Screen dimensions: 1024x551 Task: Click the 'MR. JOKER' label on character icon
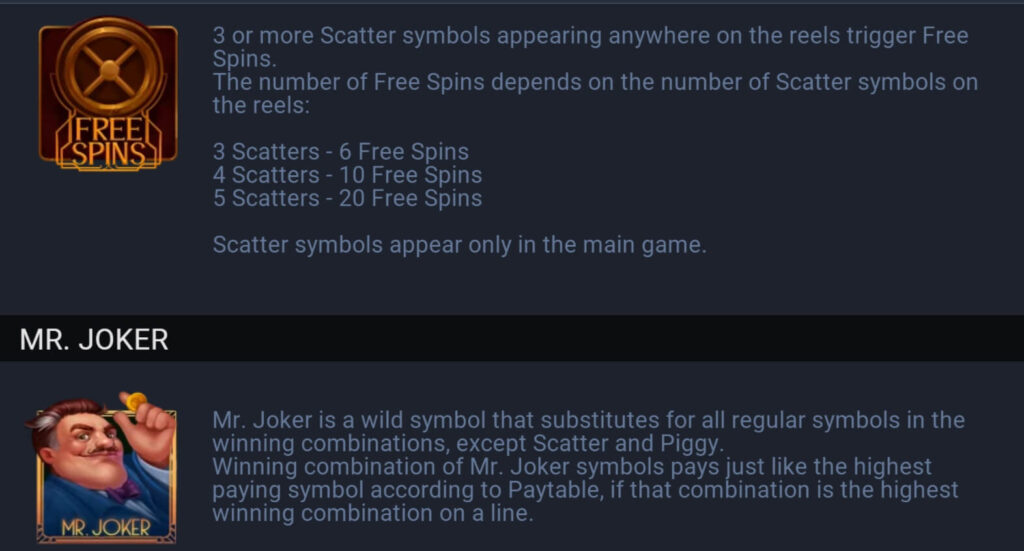tap(106, 527)
